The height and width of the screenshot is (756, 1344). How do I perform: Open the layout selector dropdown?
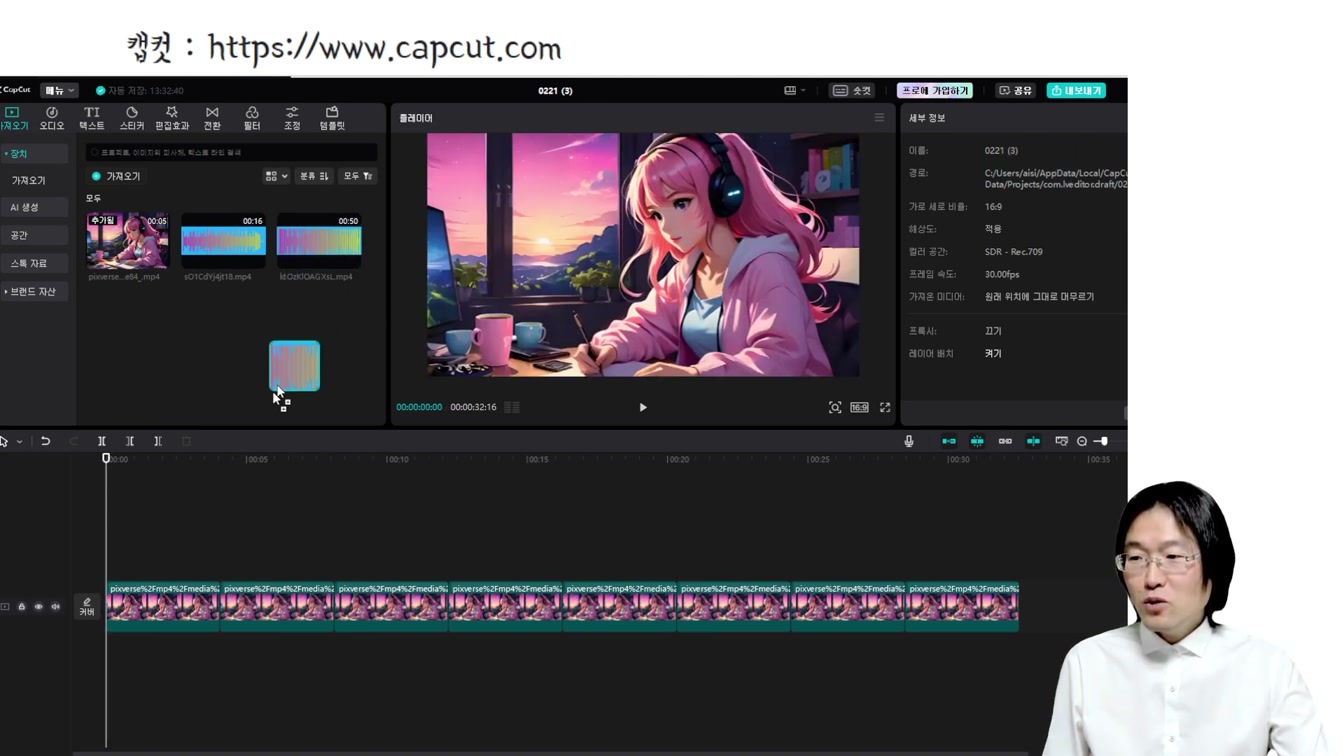click(795, 90)
